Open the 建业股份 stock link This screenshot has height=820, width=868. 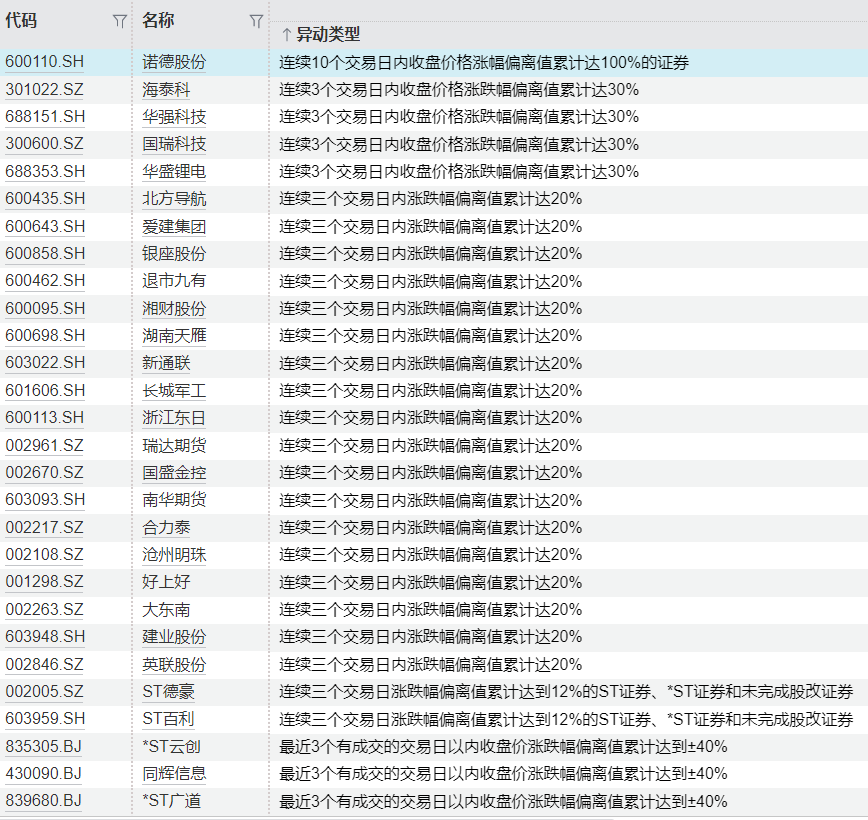[x=174, y=637]
